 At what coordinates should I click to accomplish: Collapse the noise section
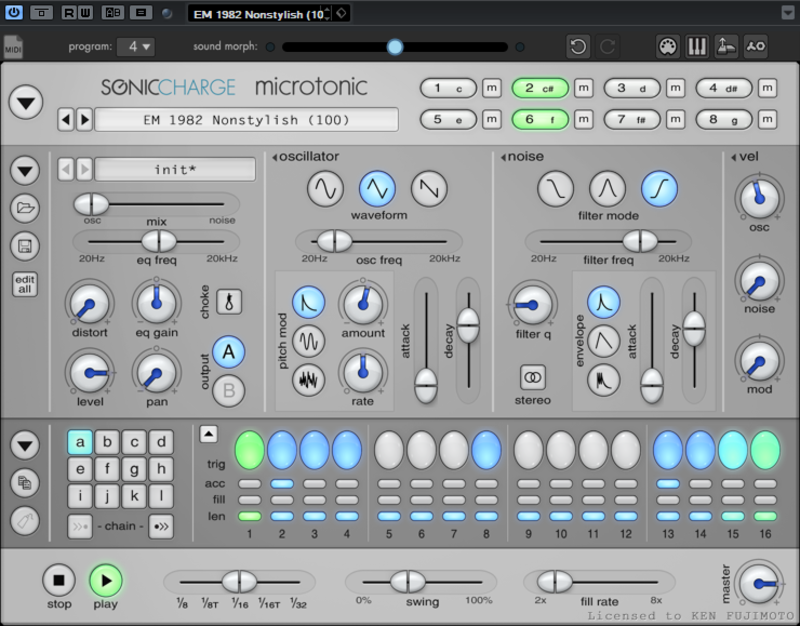coord(503,157)
